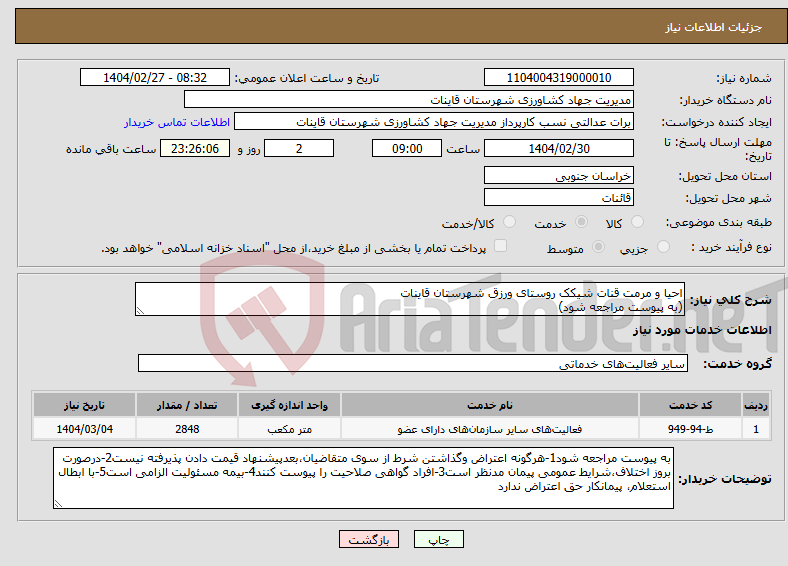This screenshot has width=788, height=566.
Task: Click the deadline date field 1404/02/30
Action: 558,148
